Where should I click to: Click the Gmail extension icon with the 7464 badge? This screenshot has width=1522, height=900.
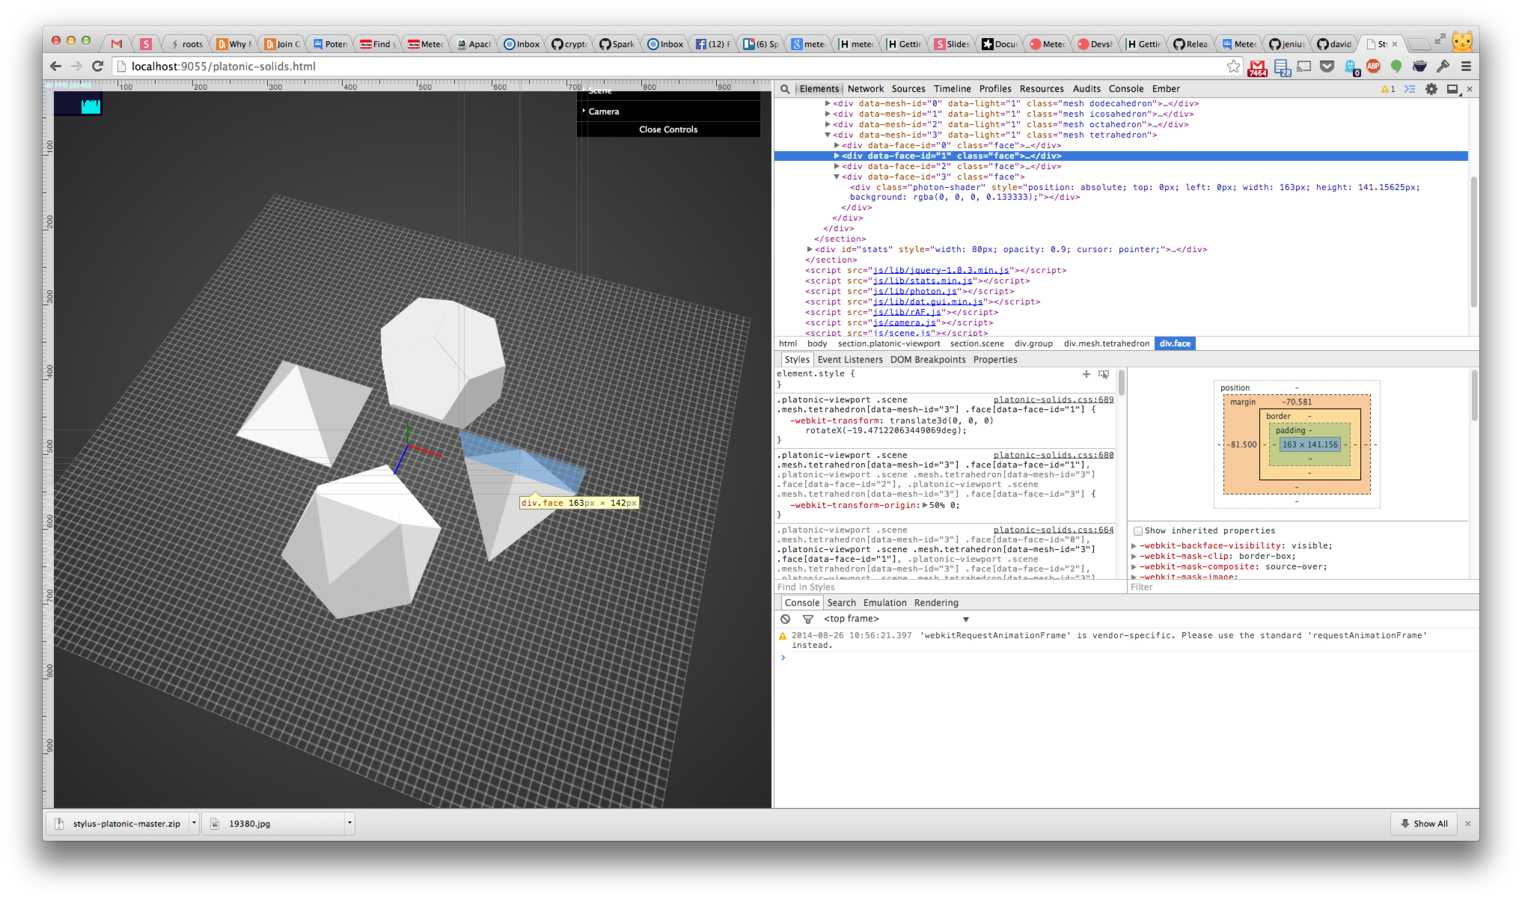pos(1257,67)
